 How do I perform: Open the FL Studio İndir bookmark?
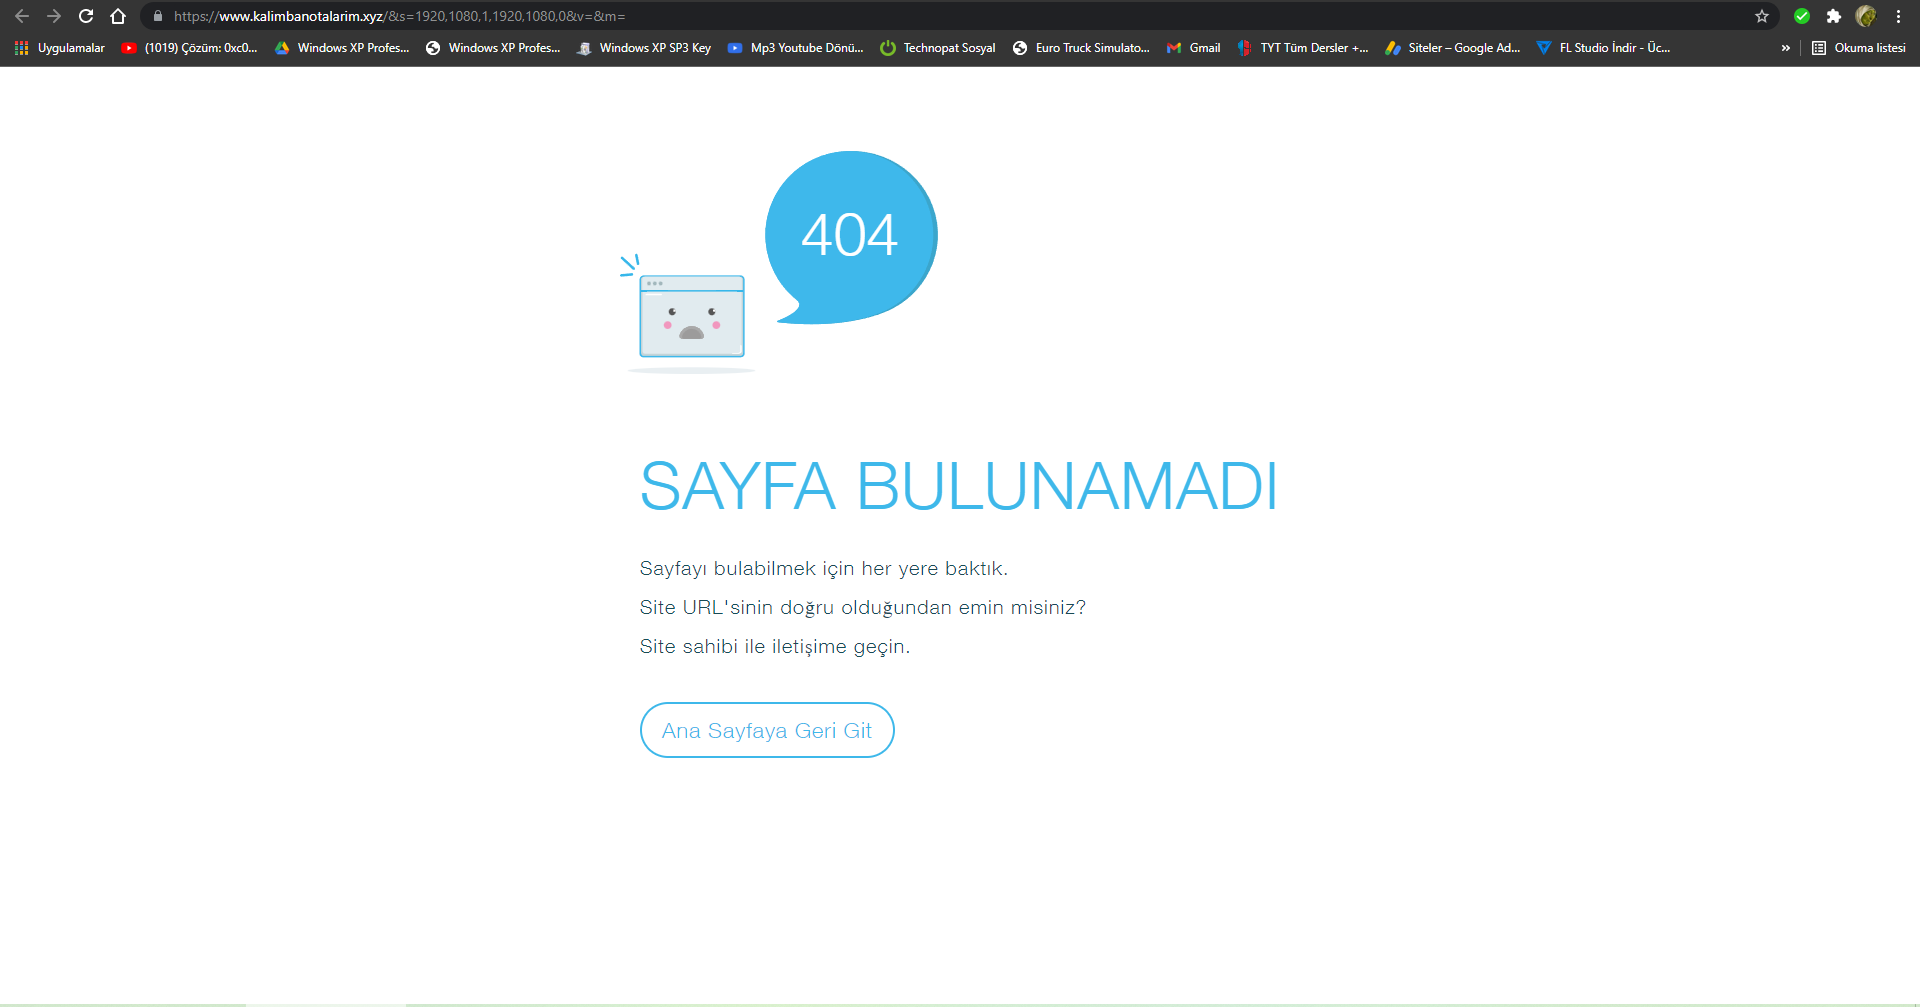click(x=1604, y=47)
